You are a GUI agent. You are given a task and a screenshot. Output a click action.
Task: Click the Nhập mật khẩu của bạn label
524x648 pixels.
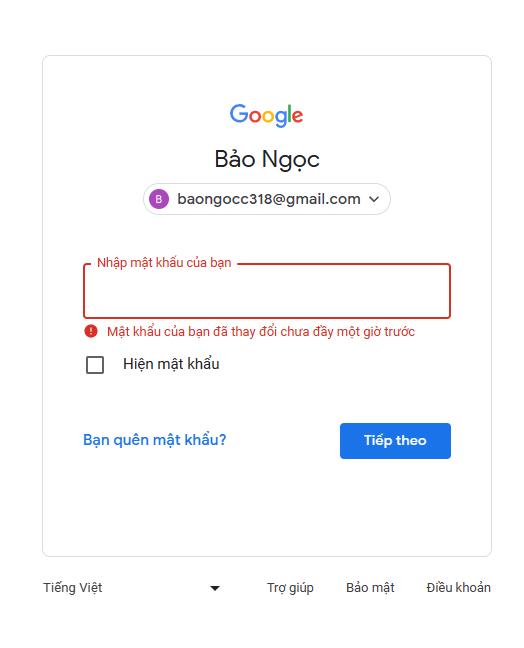coord(164,263)
